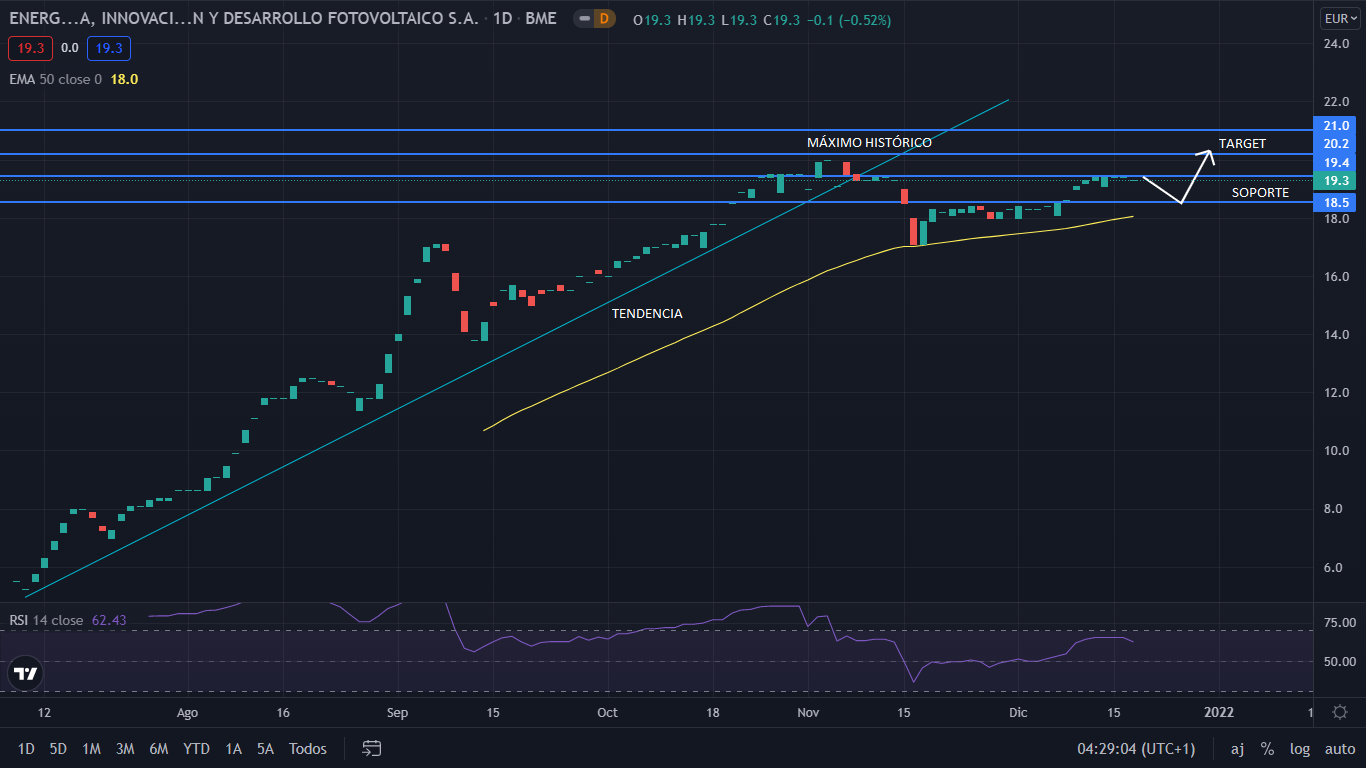Click the blue 19.3 buy price box
Image resolution: width=1366 pixels, height=768 pixels.
(108, 48)
